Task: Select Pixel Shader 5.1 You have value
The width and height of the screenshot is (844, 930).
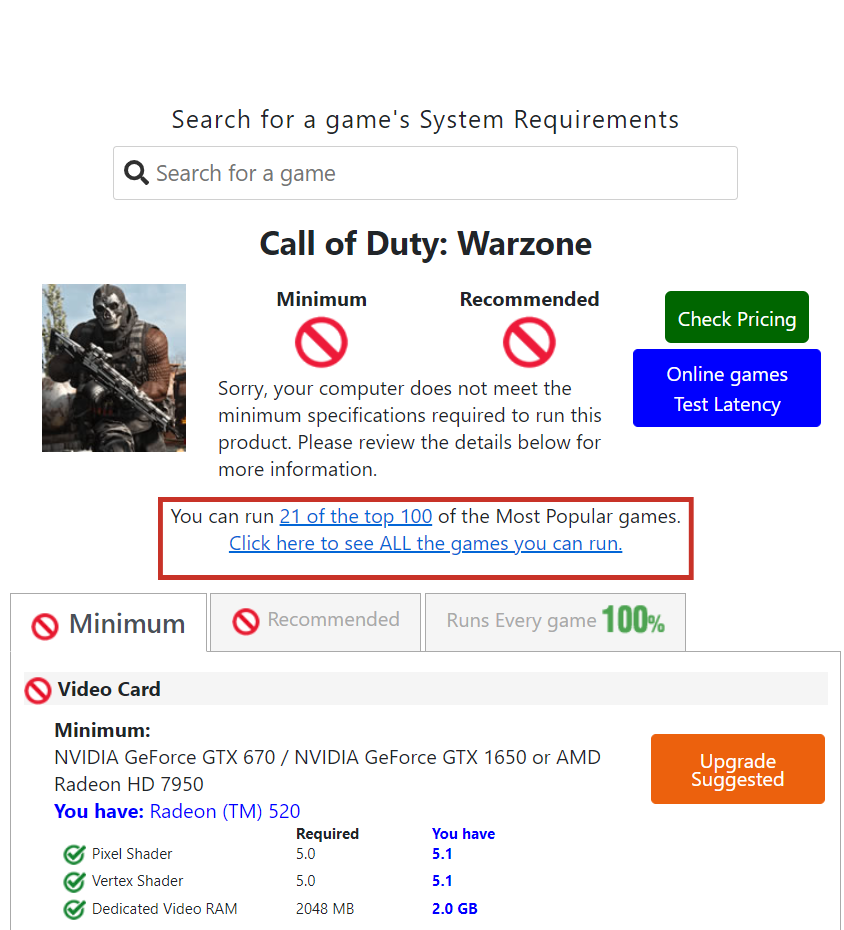Action: [442, 854]
